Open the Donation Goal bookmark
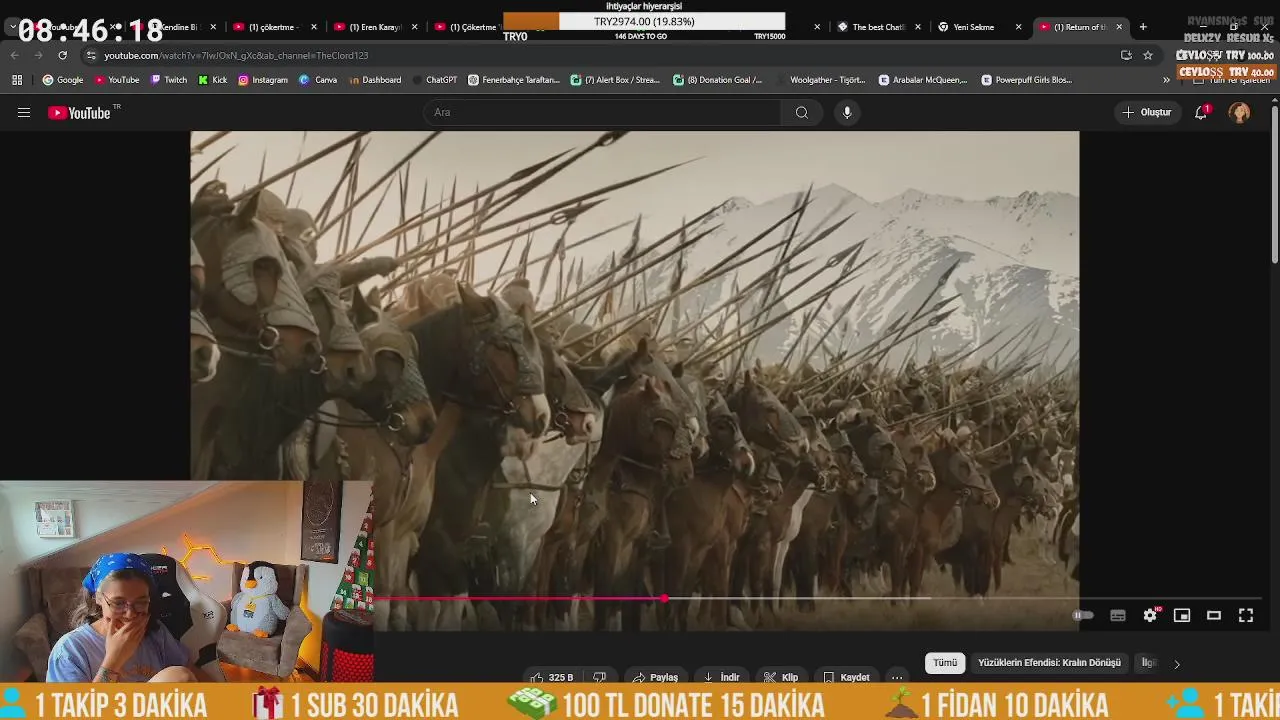 click(x=718, y=80)
